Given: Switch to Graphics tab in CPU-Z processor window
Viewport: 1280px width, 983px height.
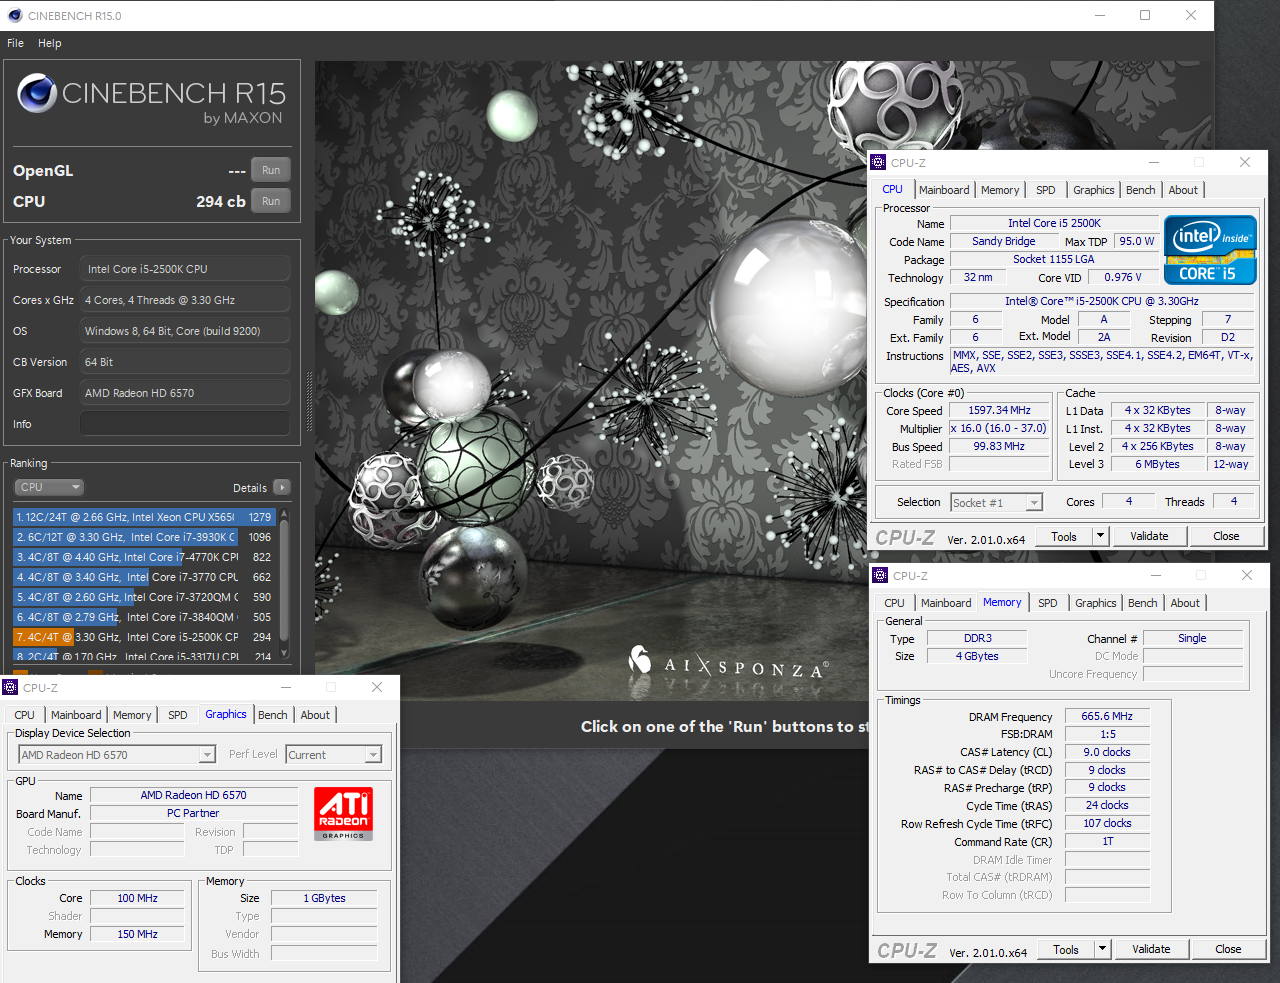Looking at the screenshot, I should pos(1094,190).
